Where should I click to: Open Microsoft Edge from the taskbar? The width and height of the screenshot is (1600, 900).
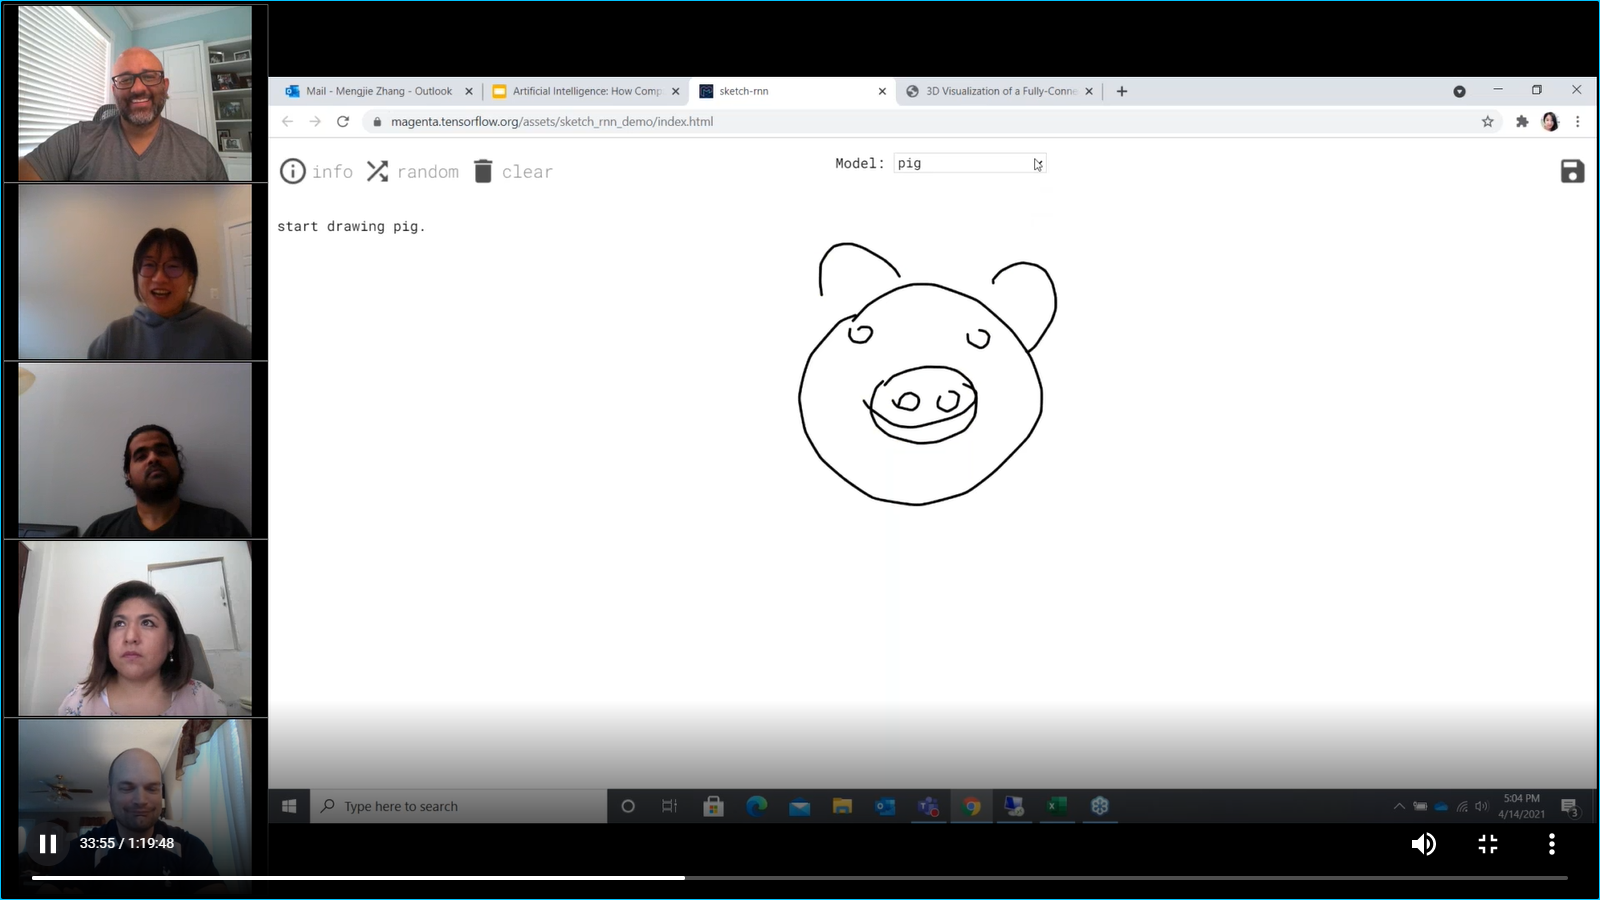click(x=757, y=806)
